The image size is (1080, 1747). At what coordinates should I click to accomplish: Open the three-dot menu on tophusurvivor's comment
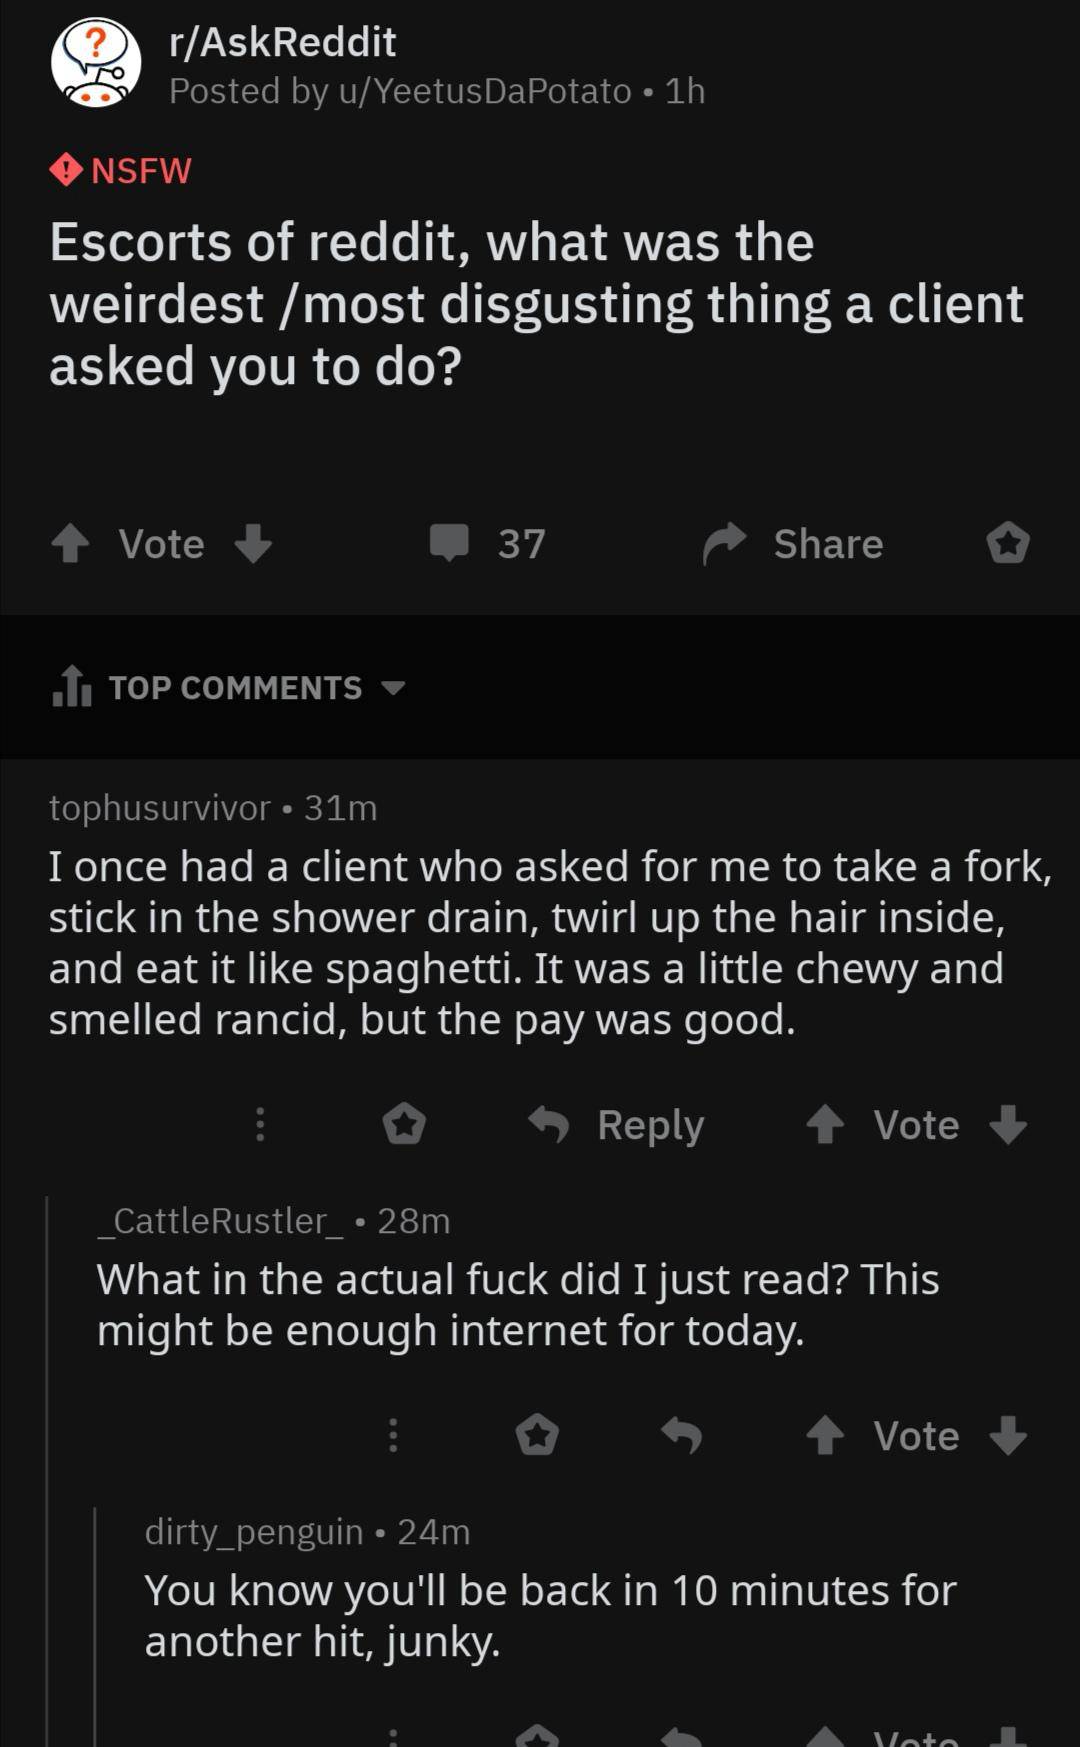coord(260,1126)
